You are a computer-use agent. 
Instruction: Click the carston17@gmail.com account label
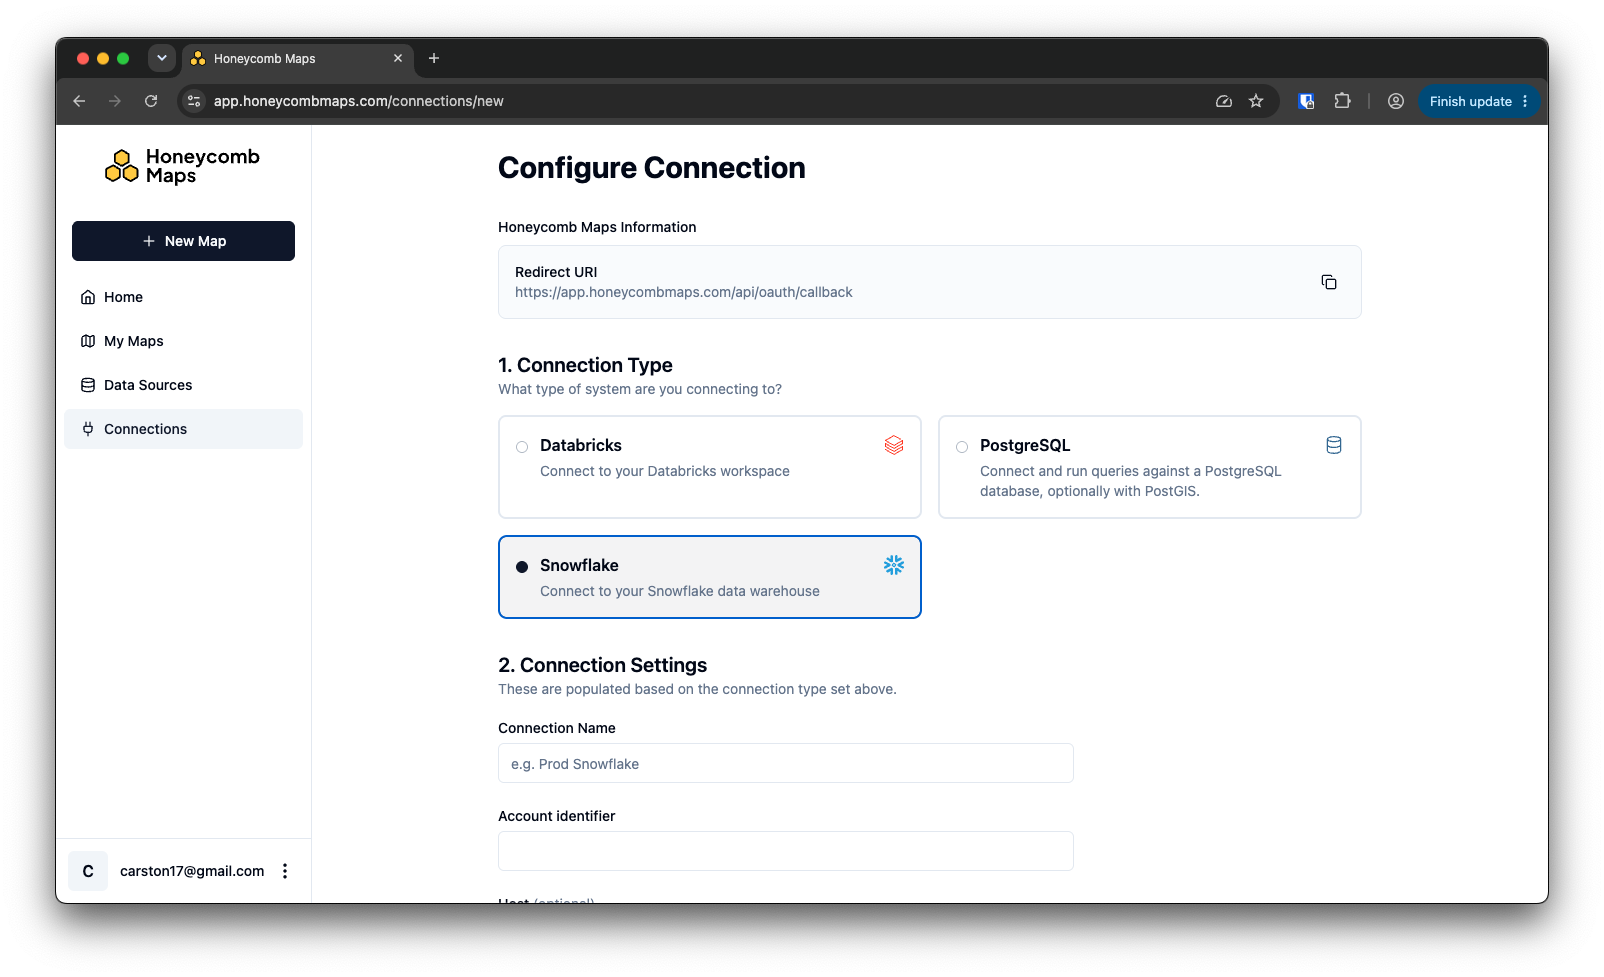[x=192, y=871]
